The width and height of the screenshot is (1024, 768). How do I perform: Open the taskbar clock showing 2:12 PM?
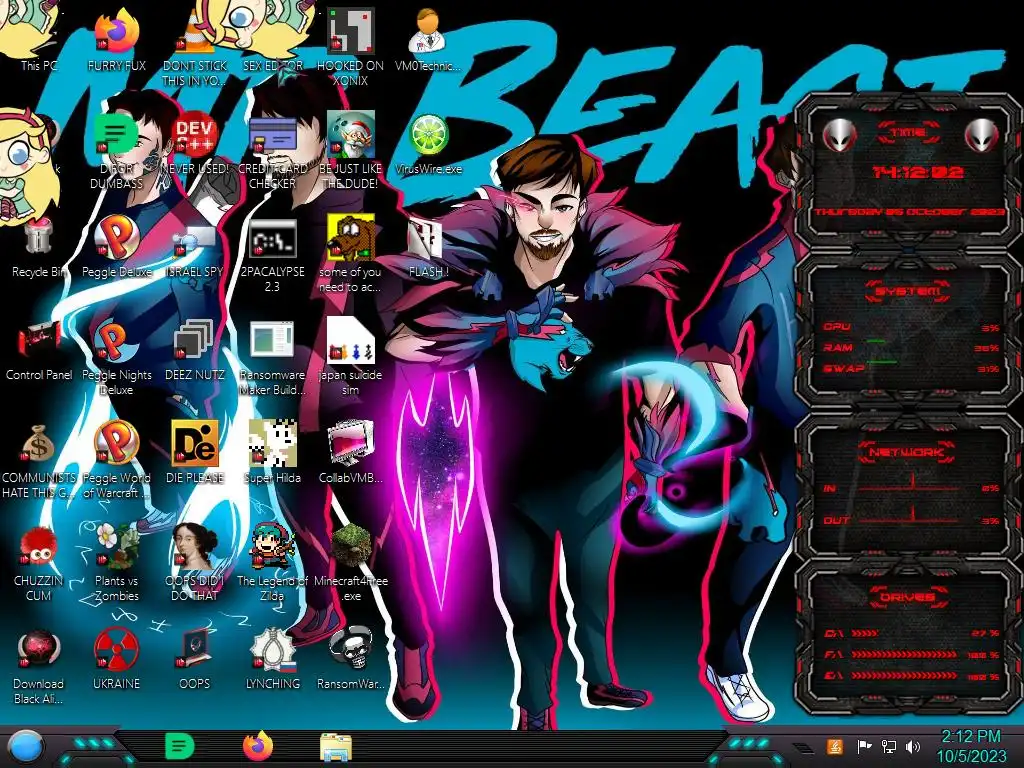coord(971,746)
